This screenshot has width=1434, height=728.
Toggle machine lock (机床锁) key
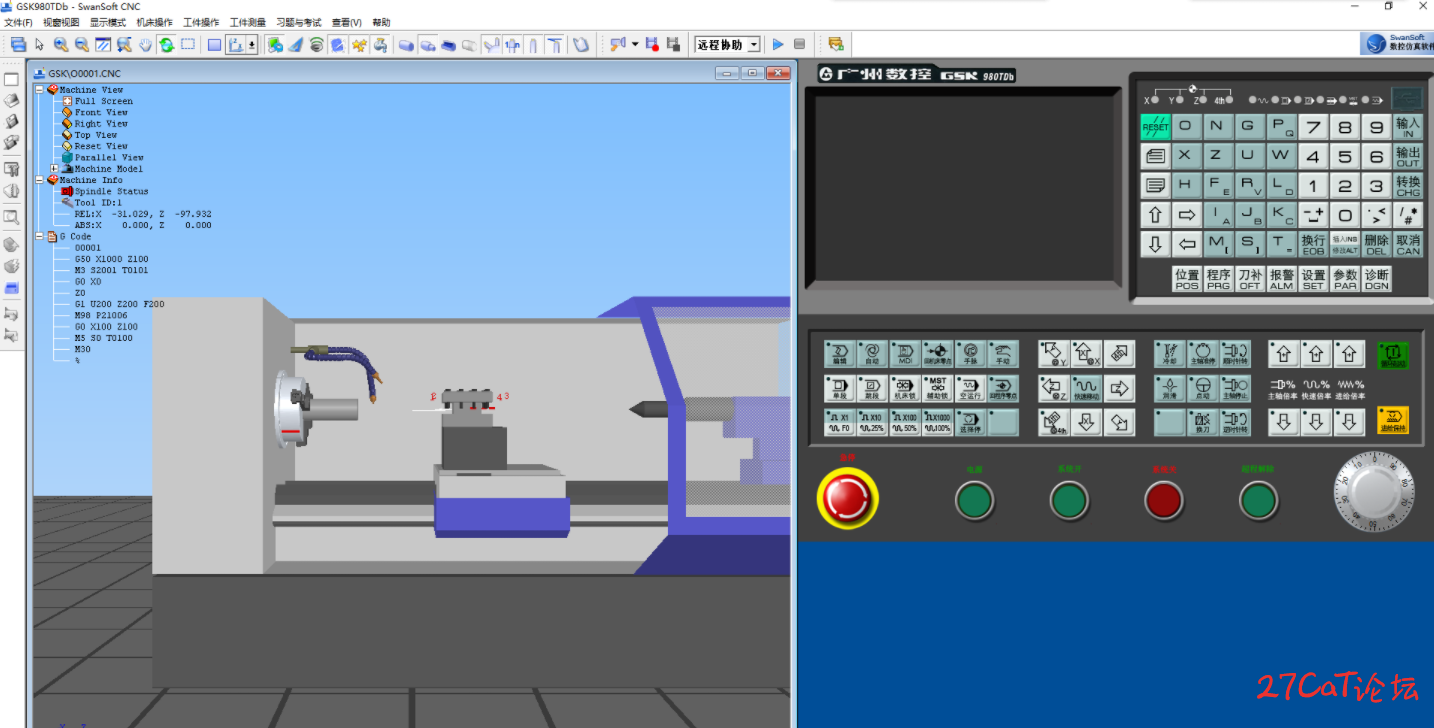tap(905, 388)
